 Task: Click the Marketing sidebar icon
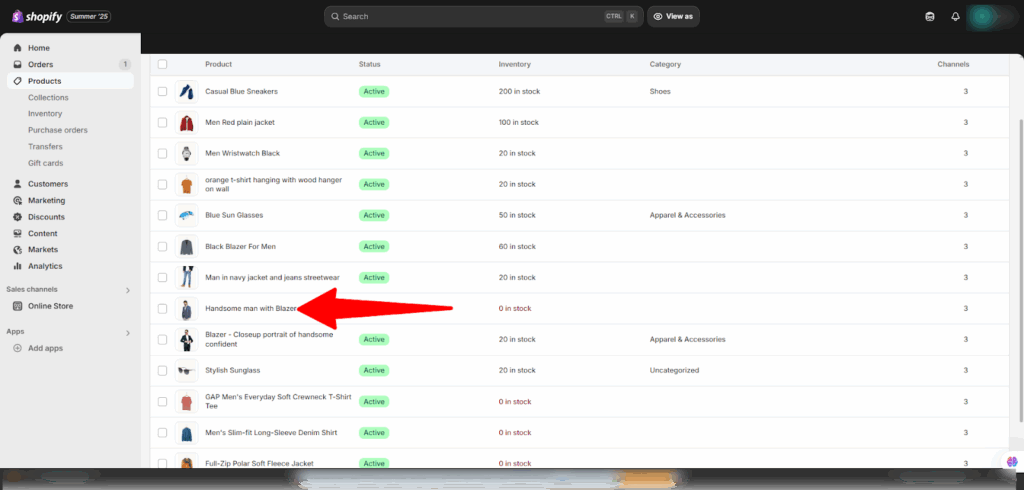point(18,200)
